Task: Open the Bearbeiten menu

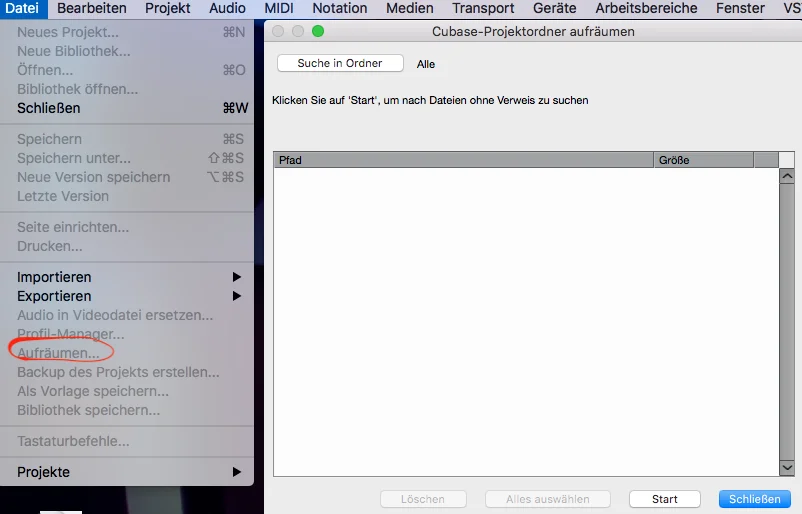Action: pos(92,8)
